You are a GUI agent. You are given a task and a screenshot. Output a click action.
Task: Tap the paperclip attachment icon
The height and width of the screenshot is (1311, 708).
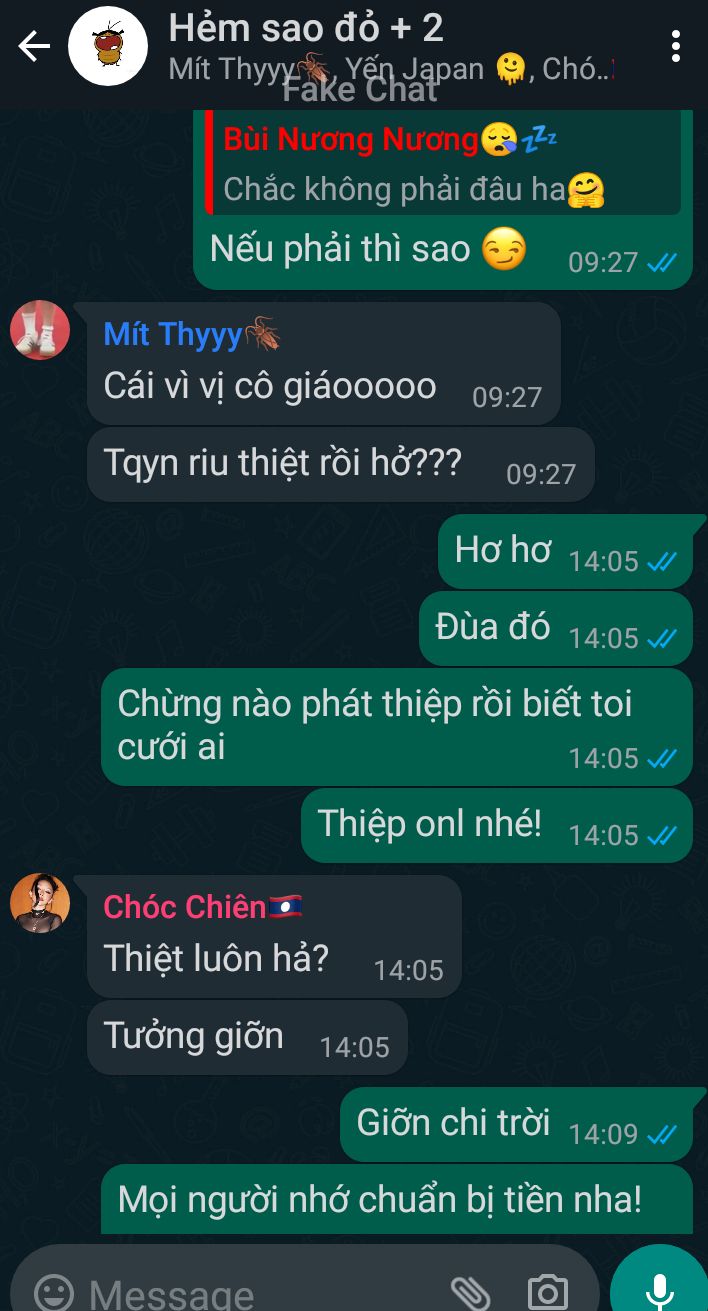tap(468, 1292)
